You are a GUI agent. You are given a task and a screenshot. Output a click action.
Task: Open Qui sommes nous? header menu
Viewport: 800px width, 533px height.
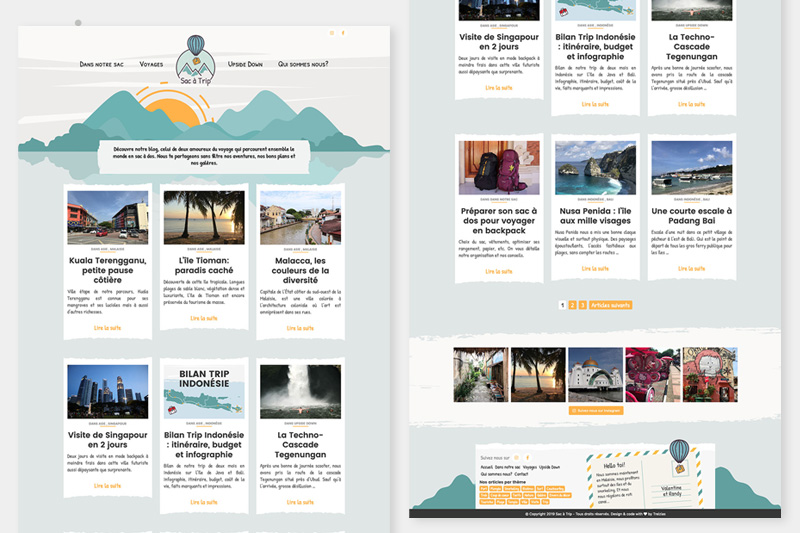coord(303,64)
